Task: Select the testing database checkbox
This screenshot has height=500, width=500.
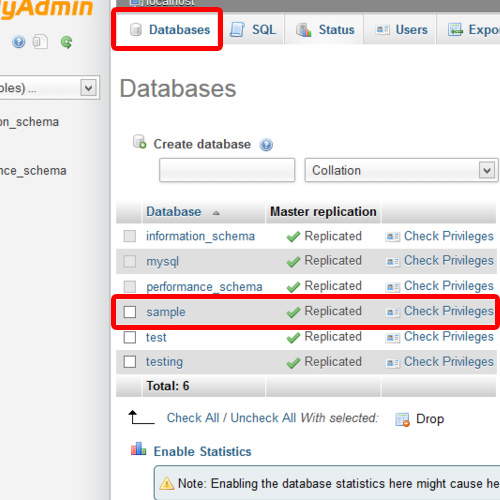Action: 130,362
